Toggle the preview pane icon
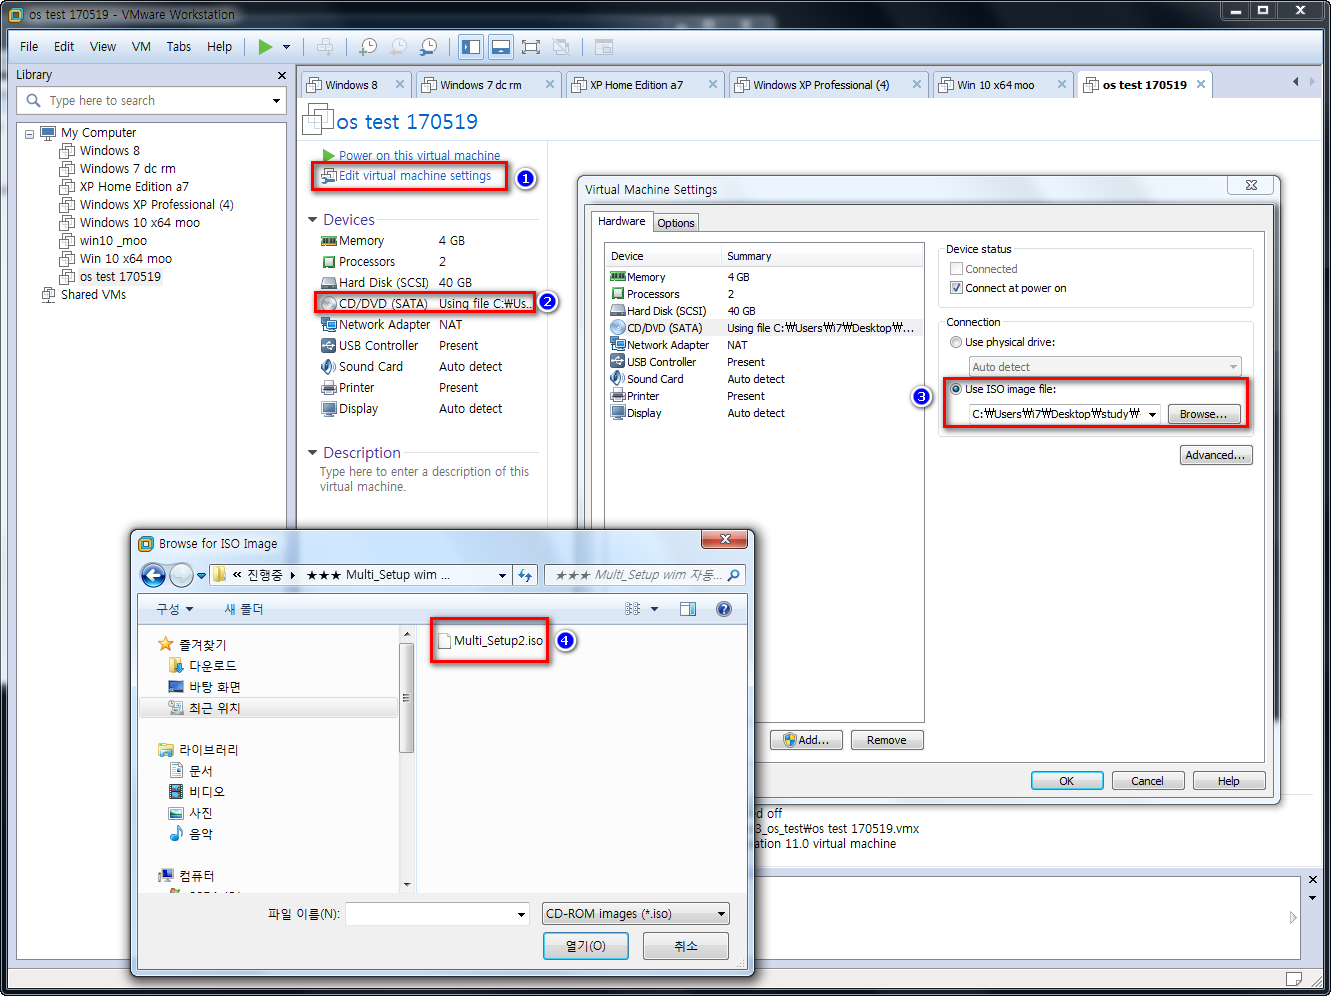 click(688, 609)
